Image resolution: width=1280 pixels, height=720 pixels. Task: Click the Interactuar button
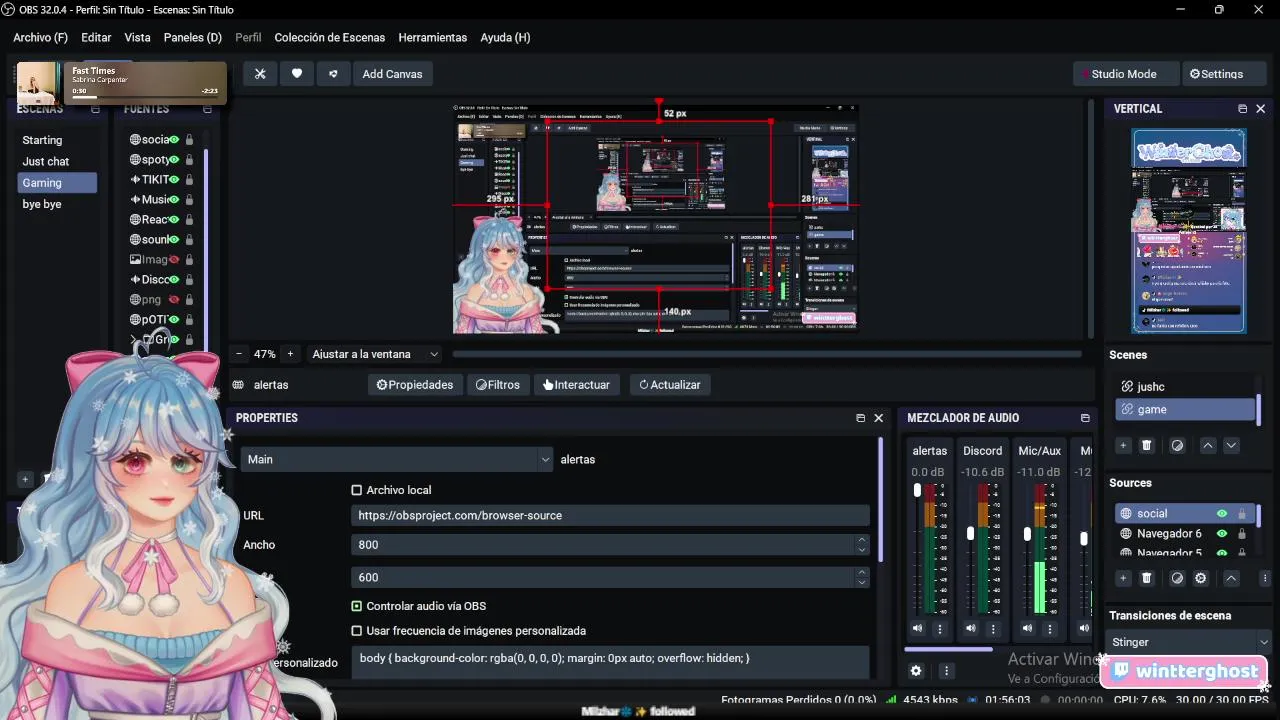[577, 385]
